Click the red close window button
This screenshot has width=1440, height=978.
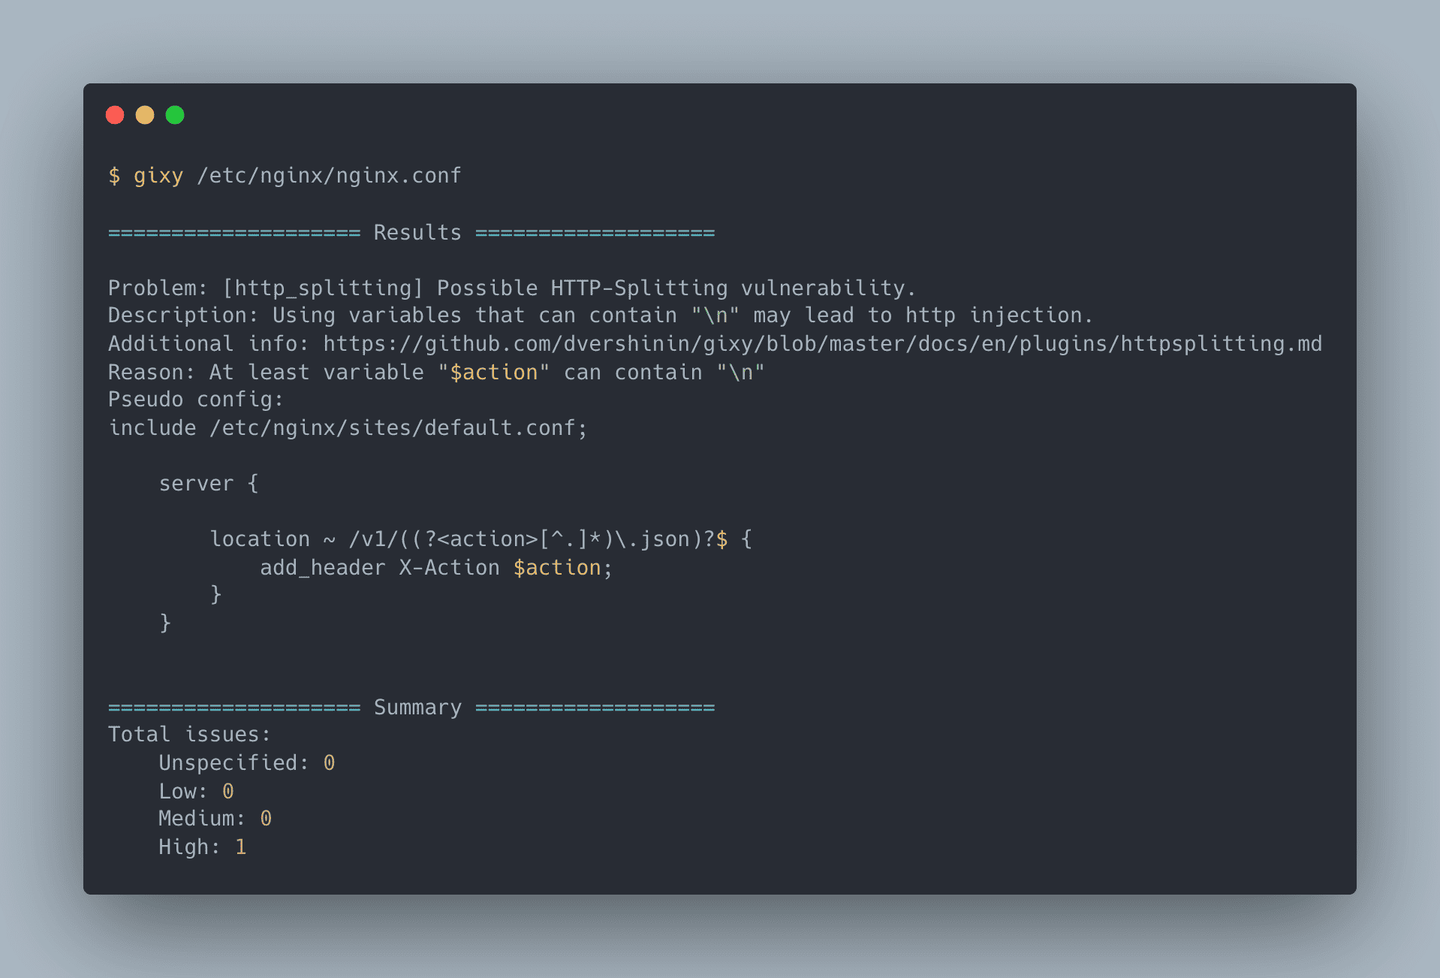tap(115, 115)
